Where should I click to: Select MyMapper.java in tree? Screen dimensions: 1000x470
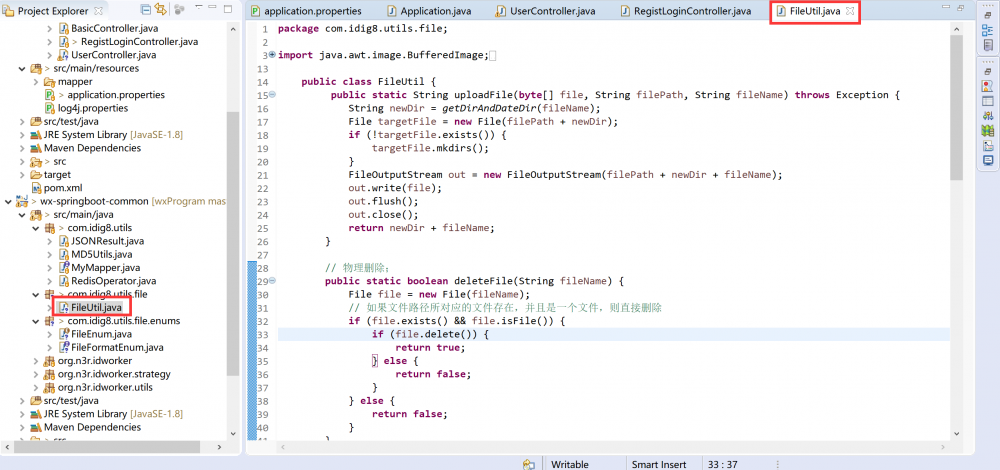(105, 267)
